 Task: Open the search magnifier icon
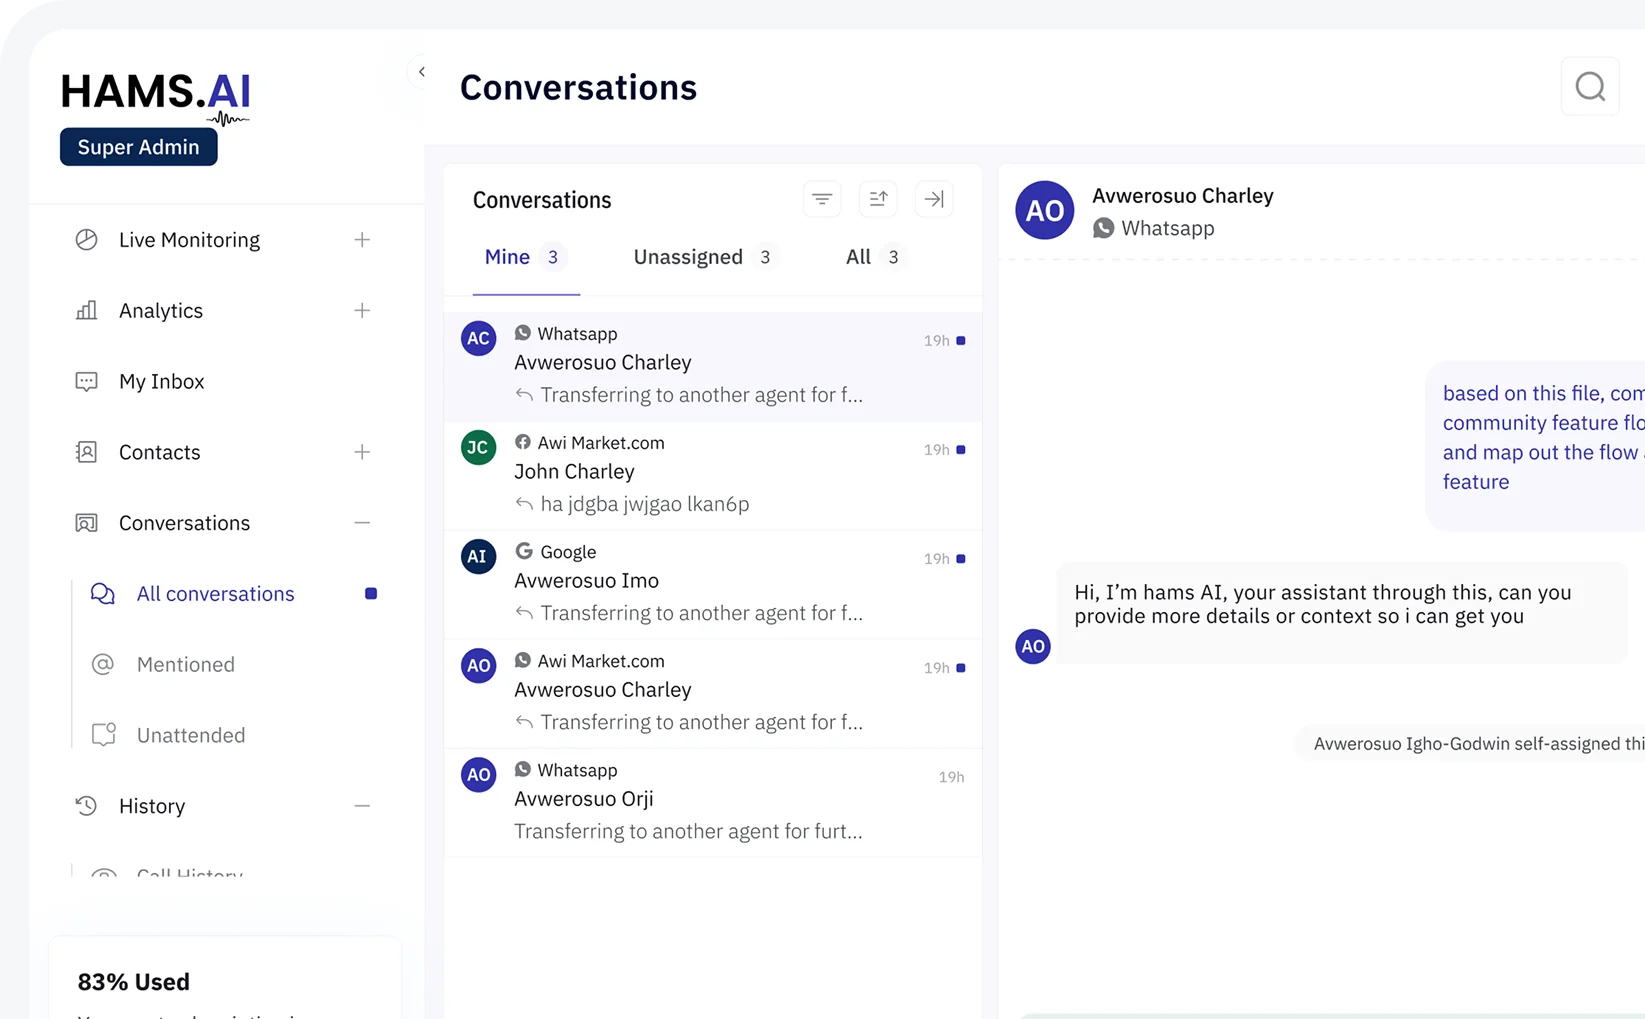[x=1590, y=87]
